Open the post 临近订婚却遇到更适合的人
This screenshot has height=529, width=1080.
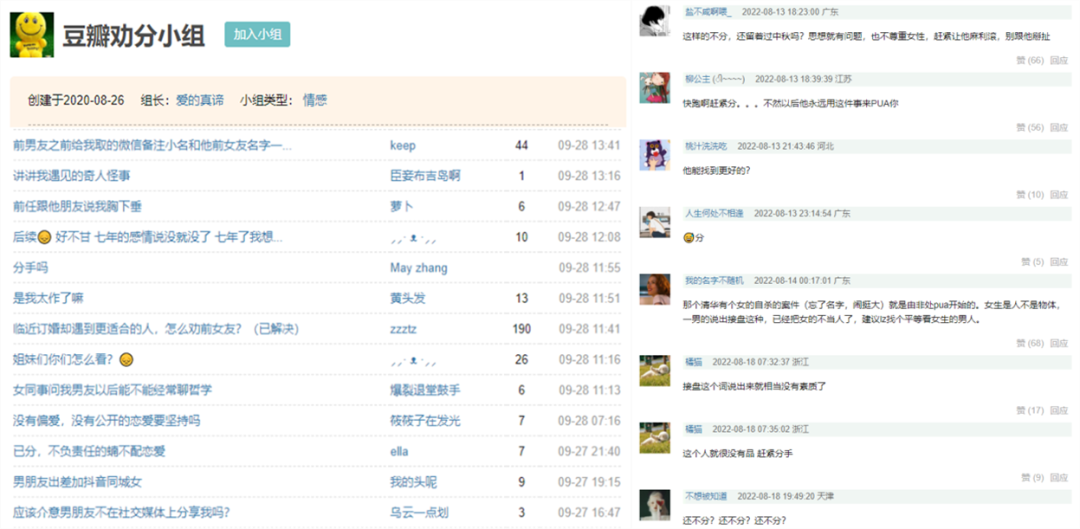click(155, 329)
